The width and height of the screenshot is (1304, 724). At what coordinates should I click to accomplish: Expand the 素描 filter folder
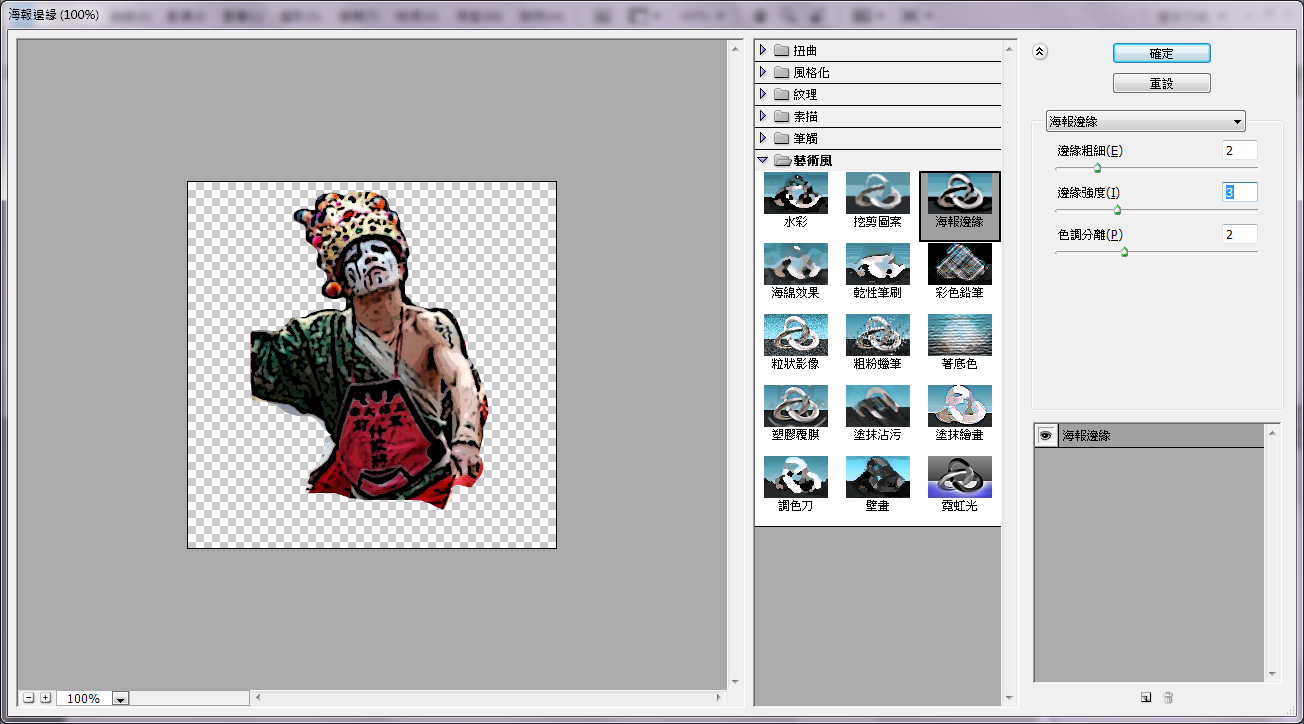tap(763, 116)
